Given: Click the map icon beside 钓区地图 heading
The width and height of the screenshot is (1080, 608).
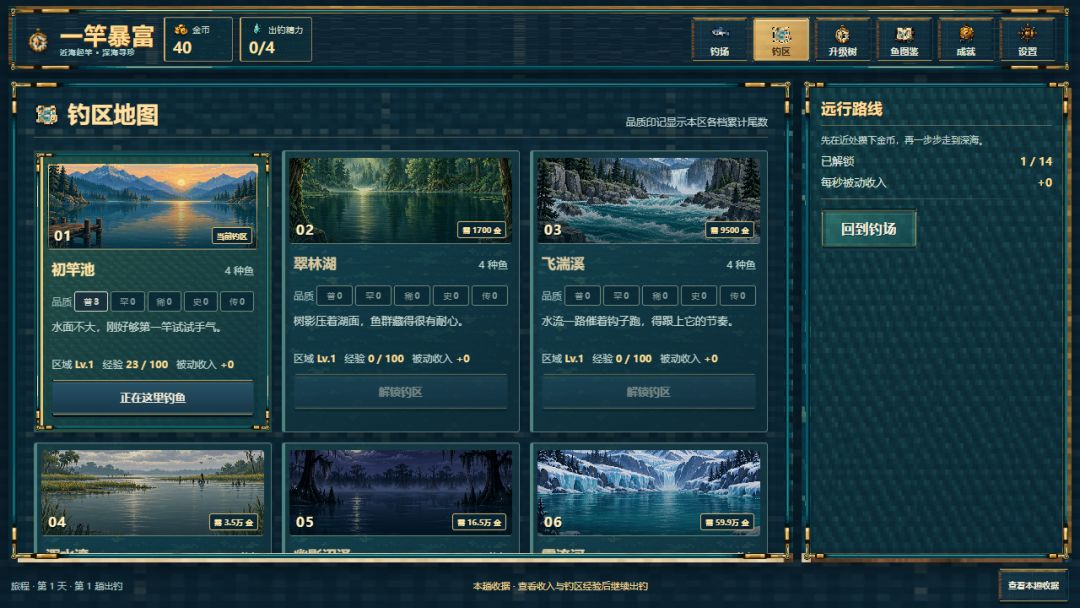Looking at the screenshot, I should [x=46, y=115].
